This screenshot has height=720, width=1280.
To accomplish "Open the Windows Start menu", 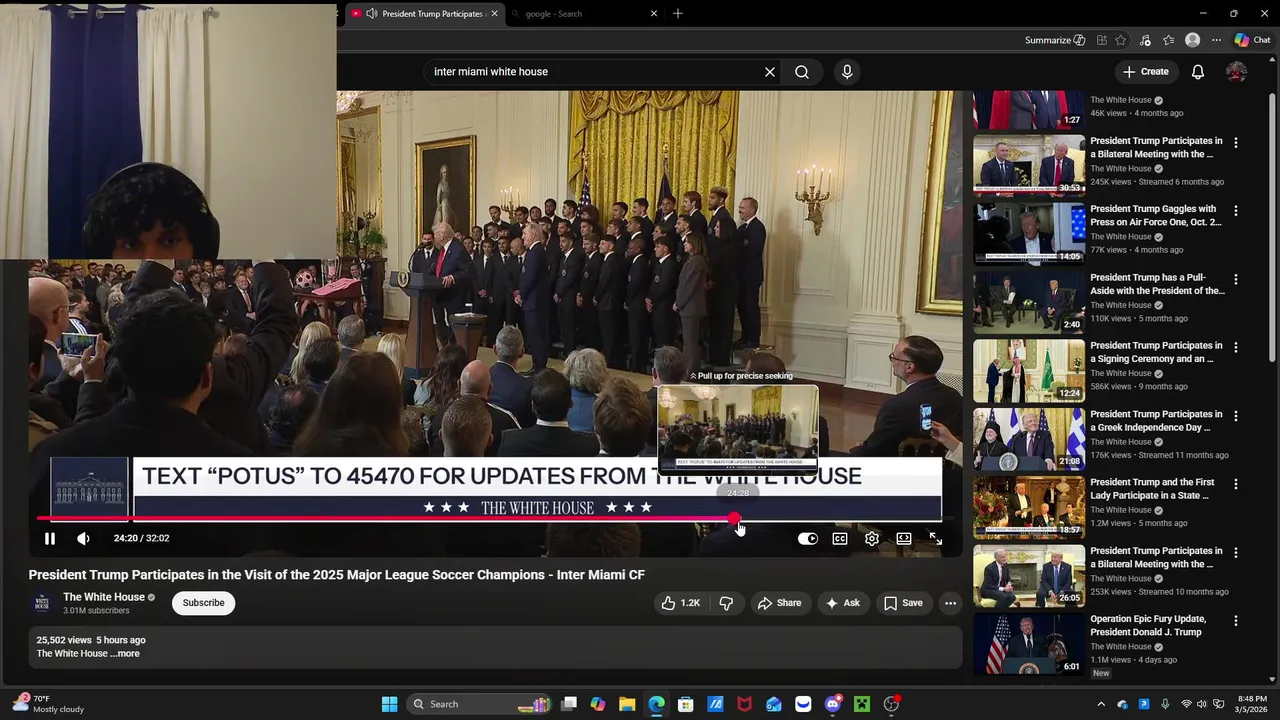I will point(389,704).
